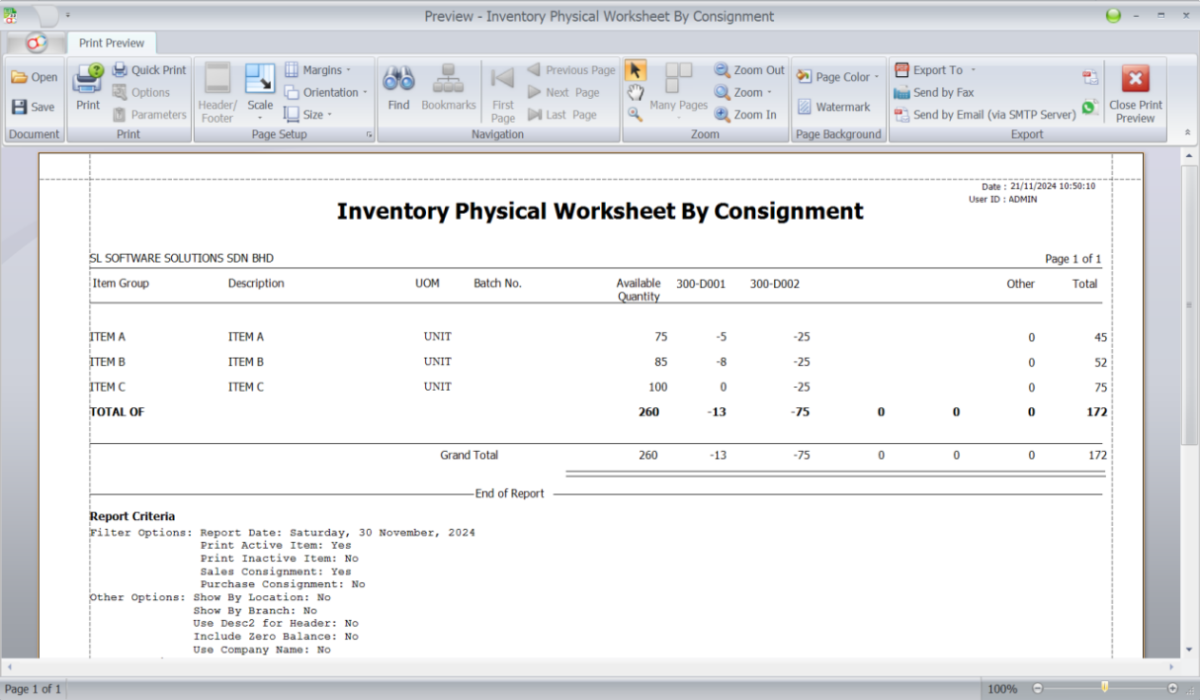Click "Page 1 of 1" in the status bar
This screenshot has width=1200, height=700.
[33, 689]
